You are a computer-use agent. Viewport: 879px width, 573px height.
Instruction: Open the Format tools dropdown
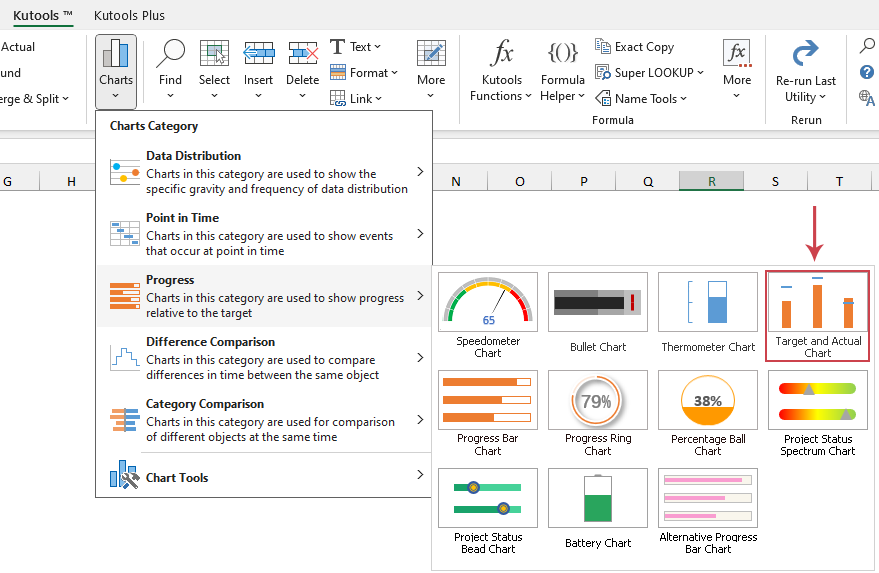(x=364, y=72)
